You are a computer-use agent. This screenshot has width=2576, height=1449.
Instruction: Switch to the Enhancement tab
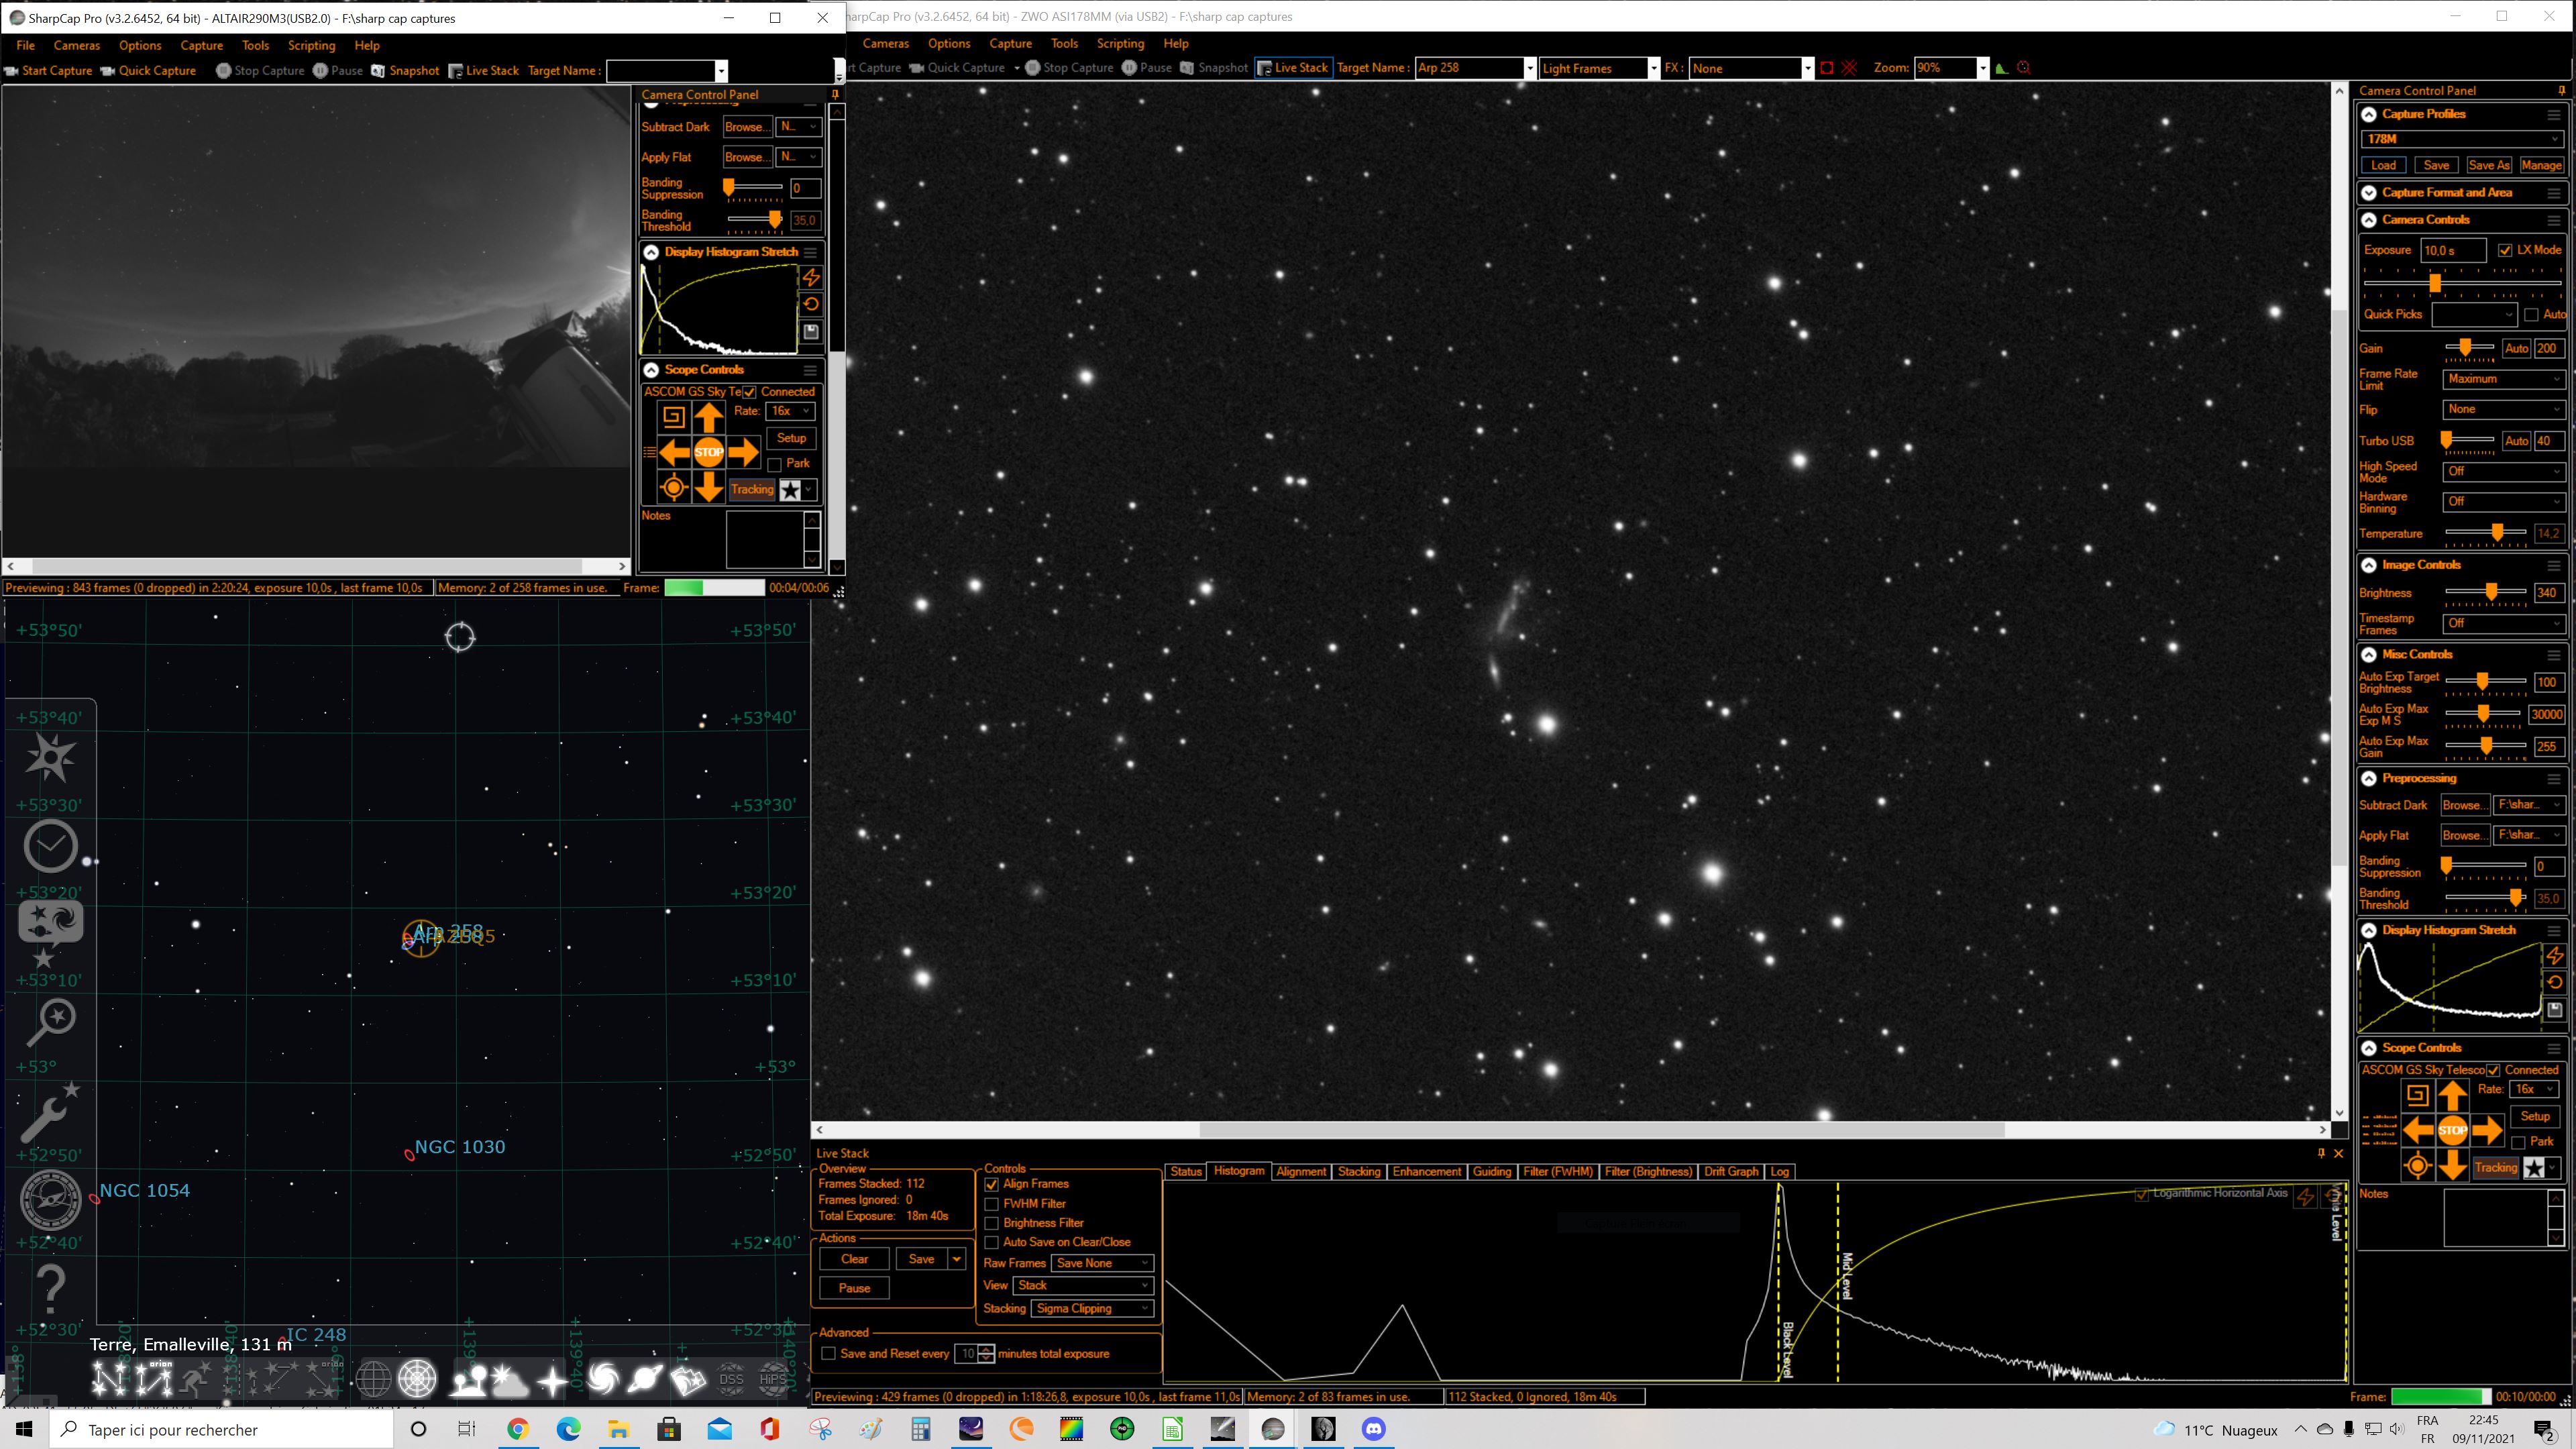tap(1426, 1171)
